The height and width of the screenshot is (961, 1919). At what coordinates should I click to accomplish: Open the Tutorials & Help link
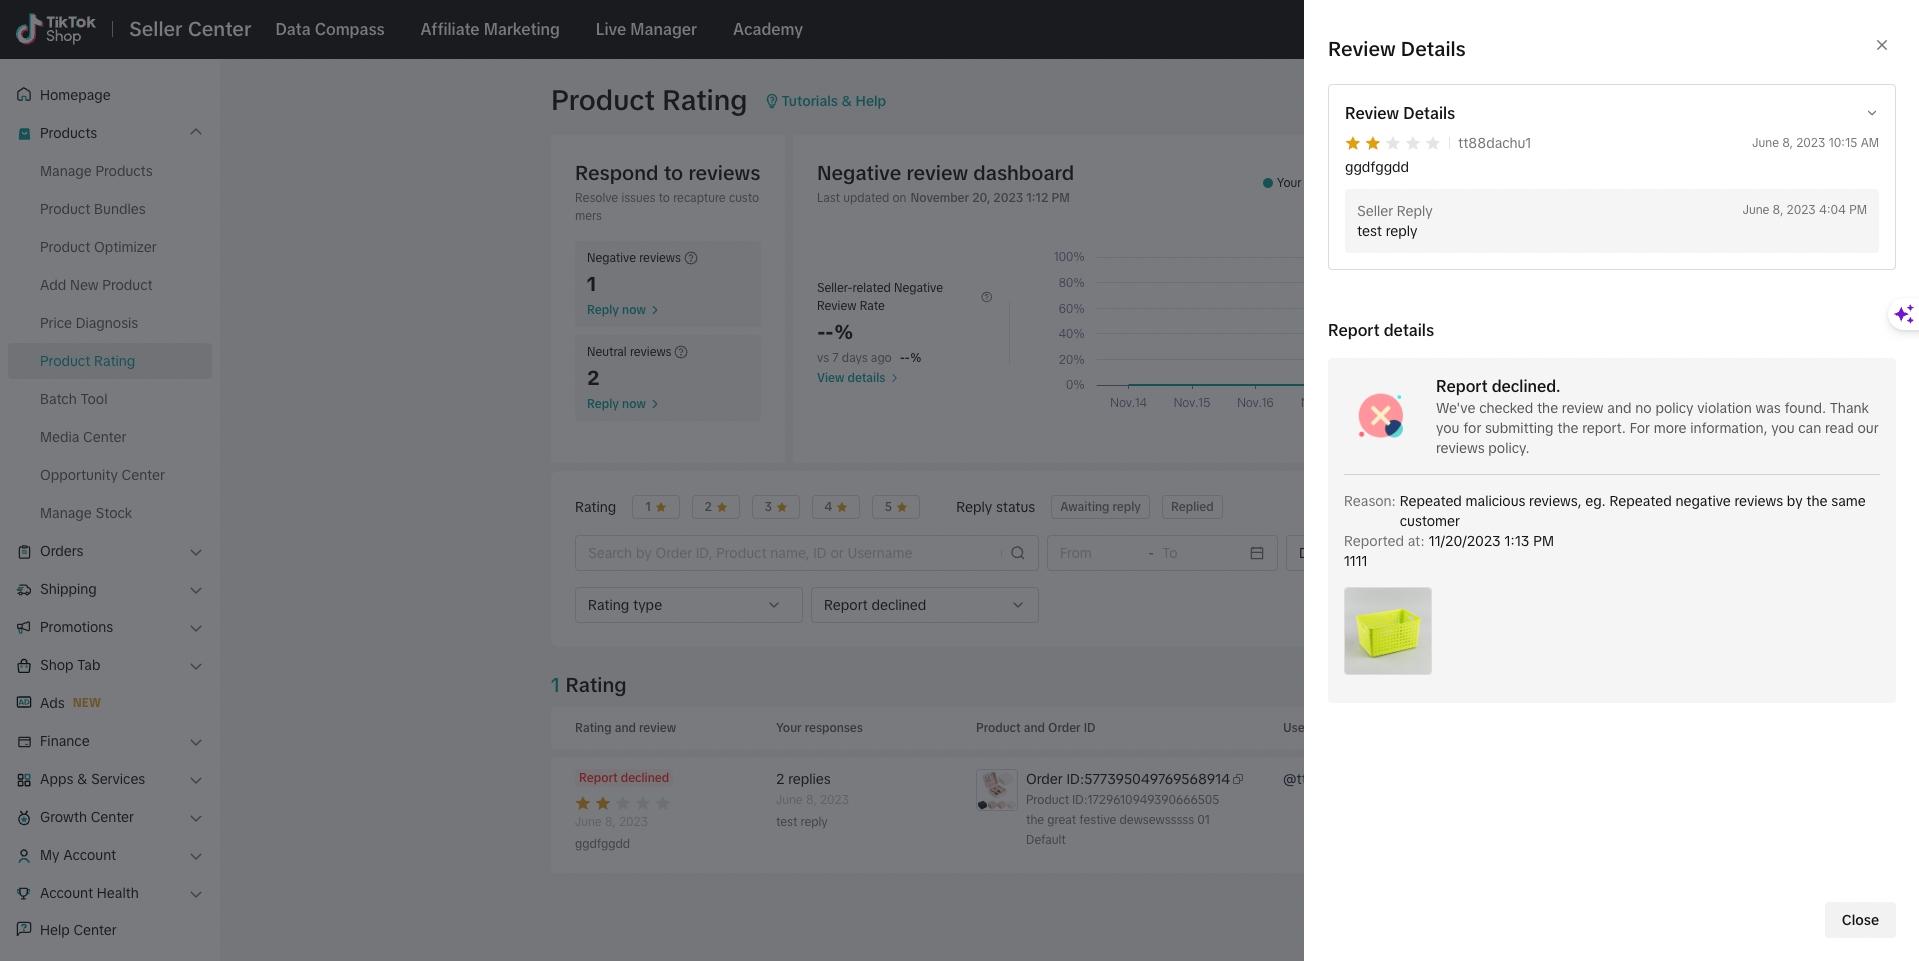(826, 101)
